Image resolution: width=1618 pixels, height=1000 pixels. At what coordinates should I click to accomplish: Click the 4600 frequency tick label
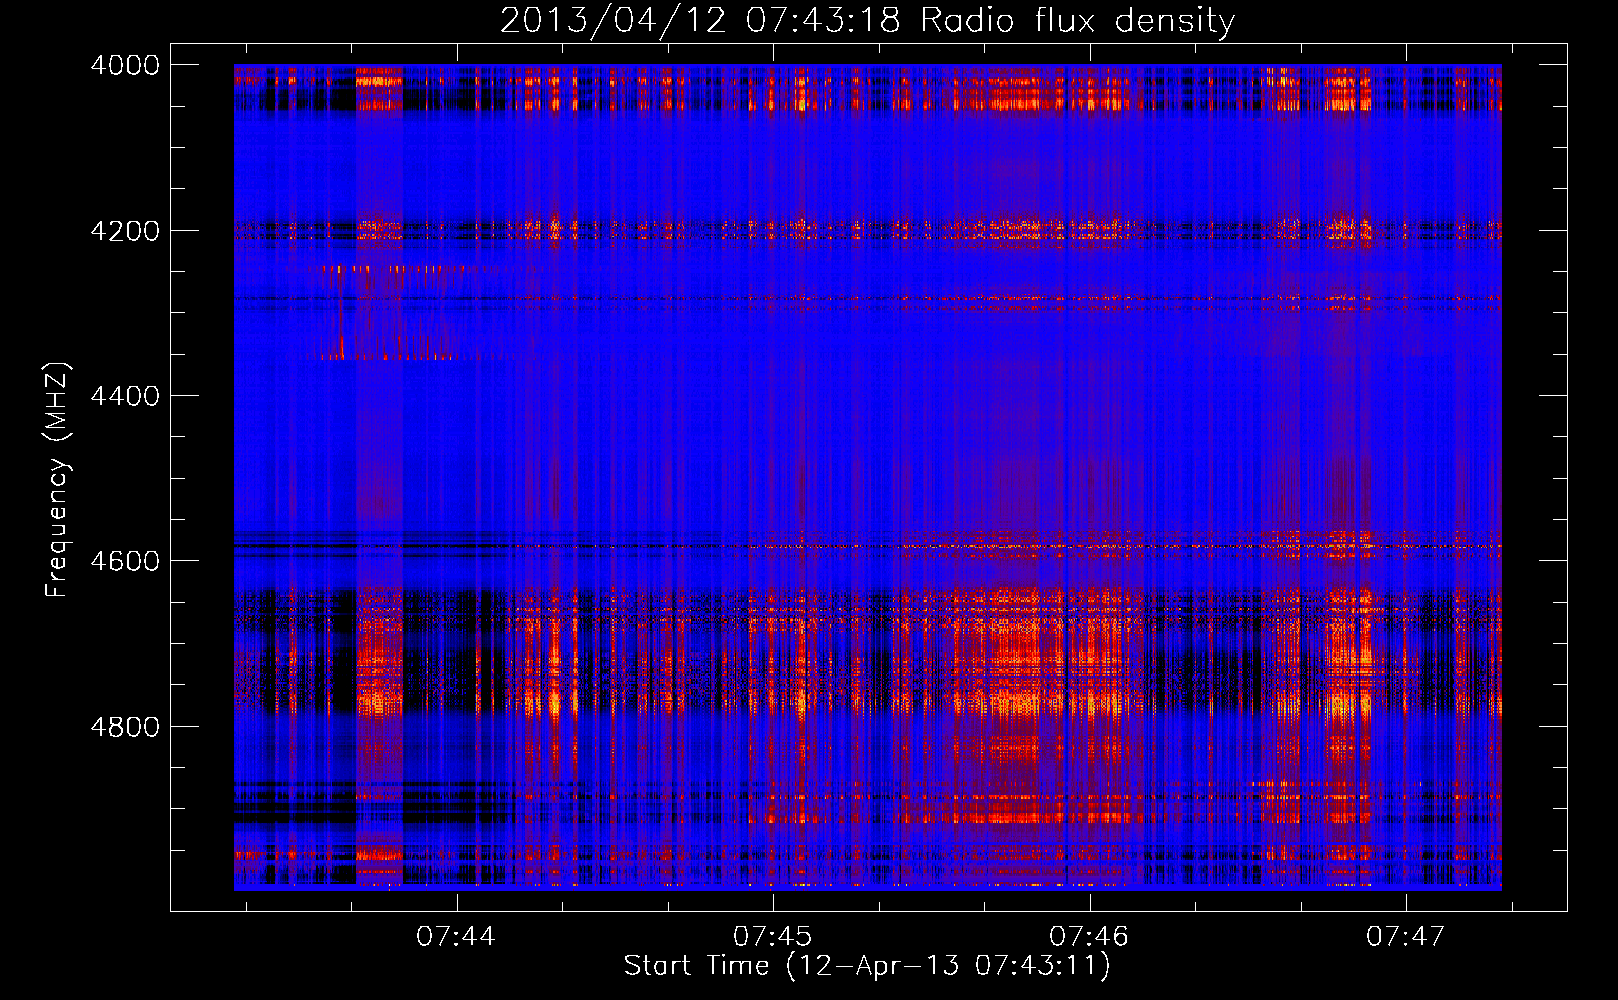[x=125, y=561]
